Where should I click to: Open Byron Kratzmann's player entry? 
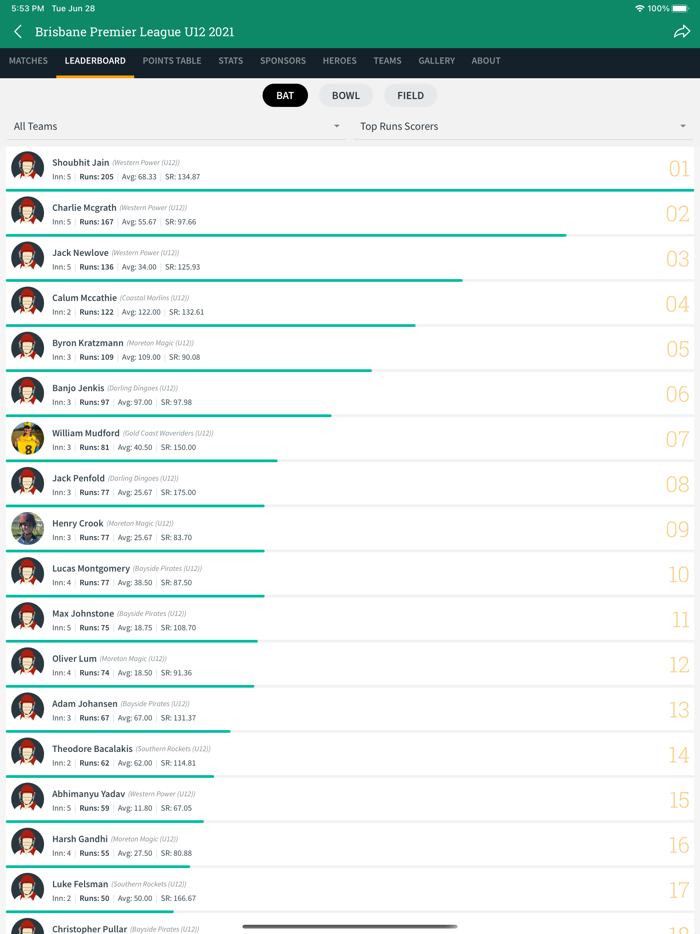click(350, 349)
